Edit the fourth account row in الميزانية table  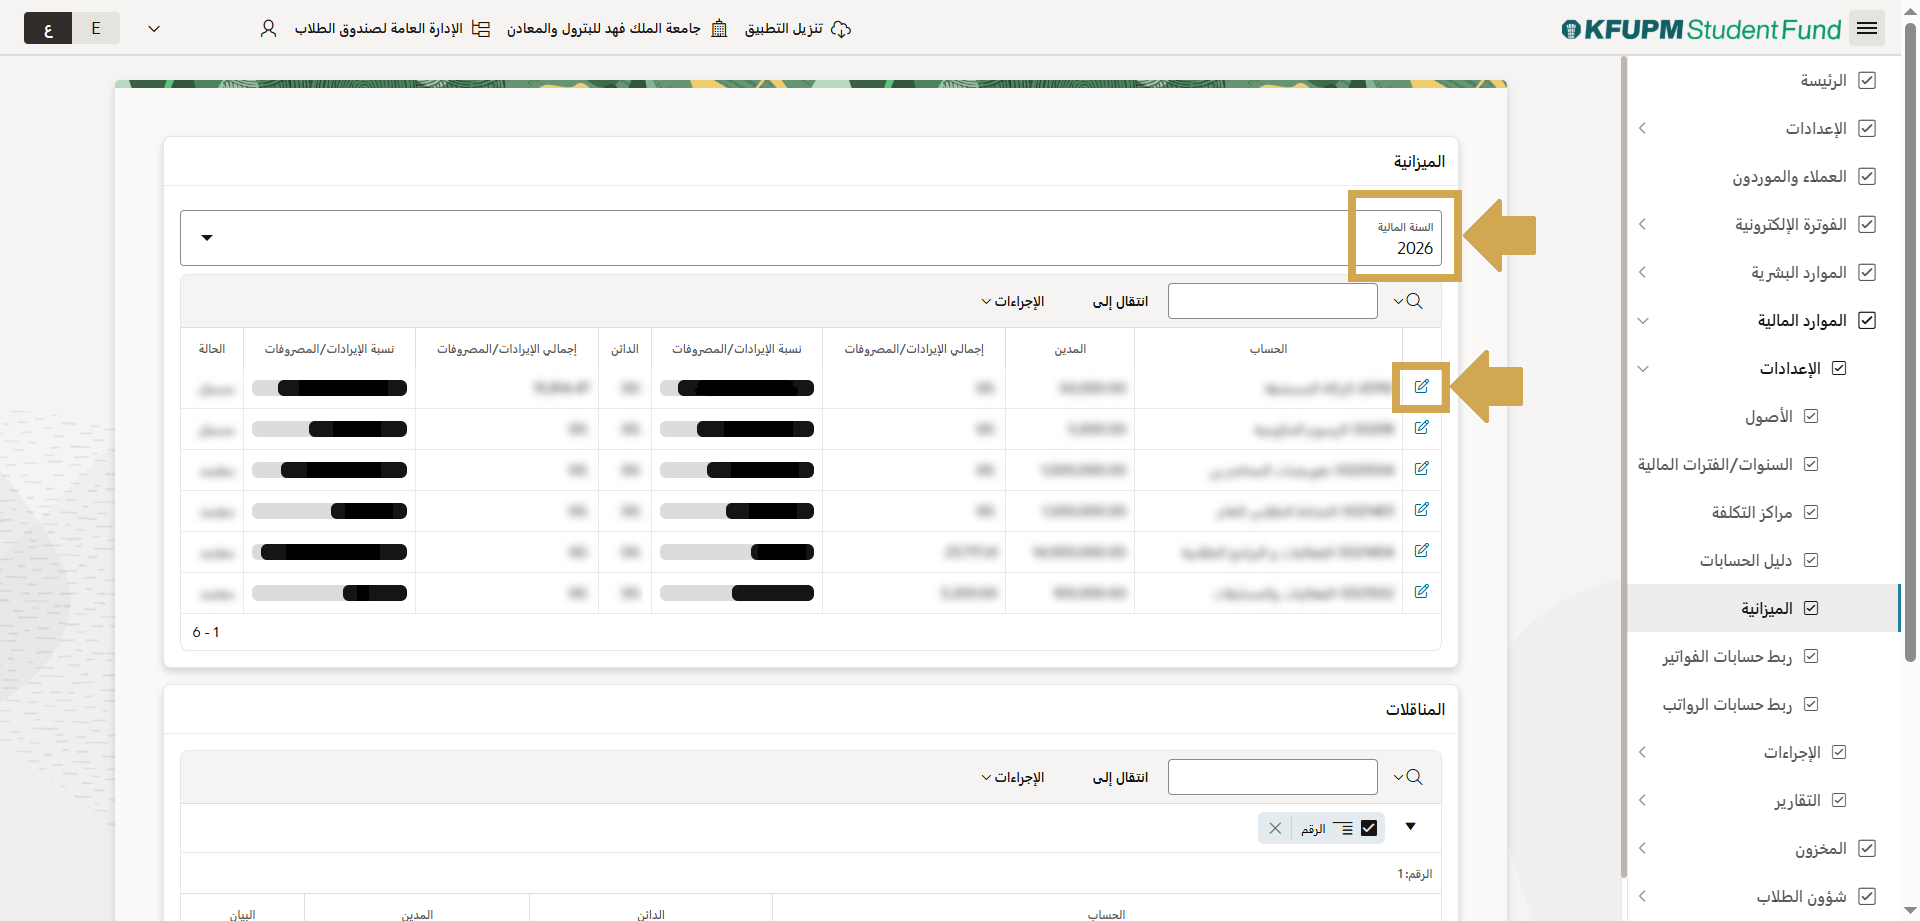click(x=1421, y=510)
